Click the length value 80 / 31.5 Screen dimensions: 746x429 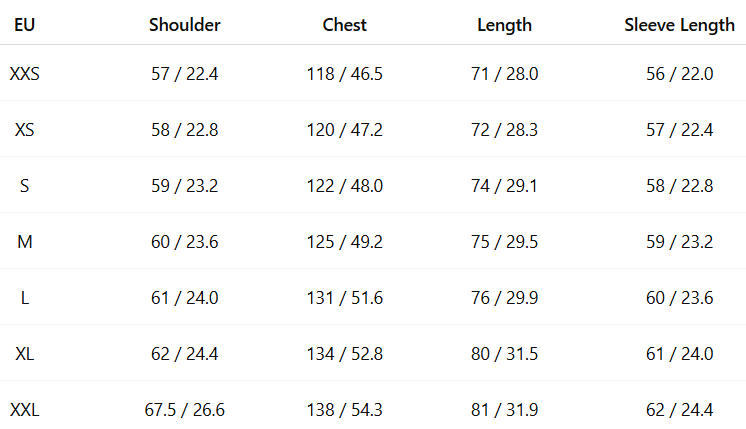(505, 353)
